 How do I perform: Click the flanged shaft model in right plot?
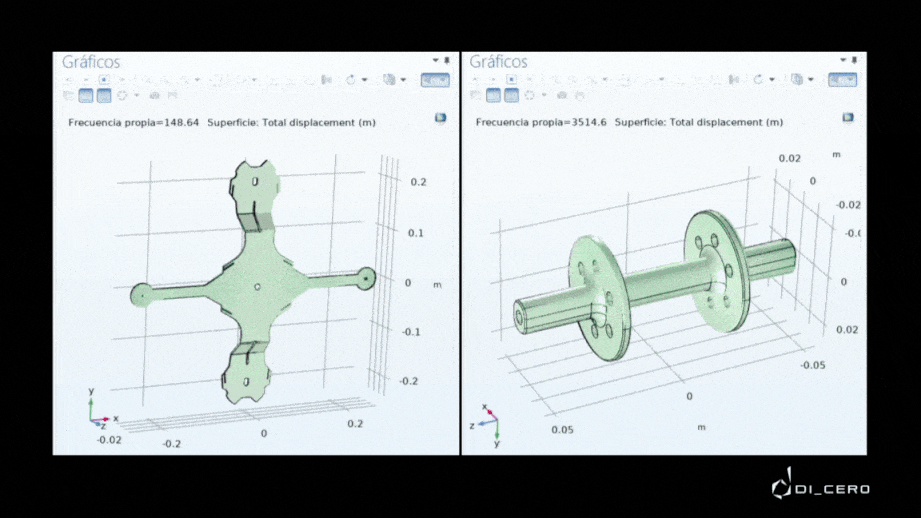pyautogui.click(x=655, y=285)
